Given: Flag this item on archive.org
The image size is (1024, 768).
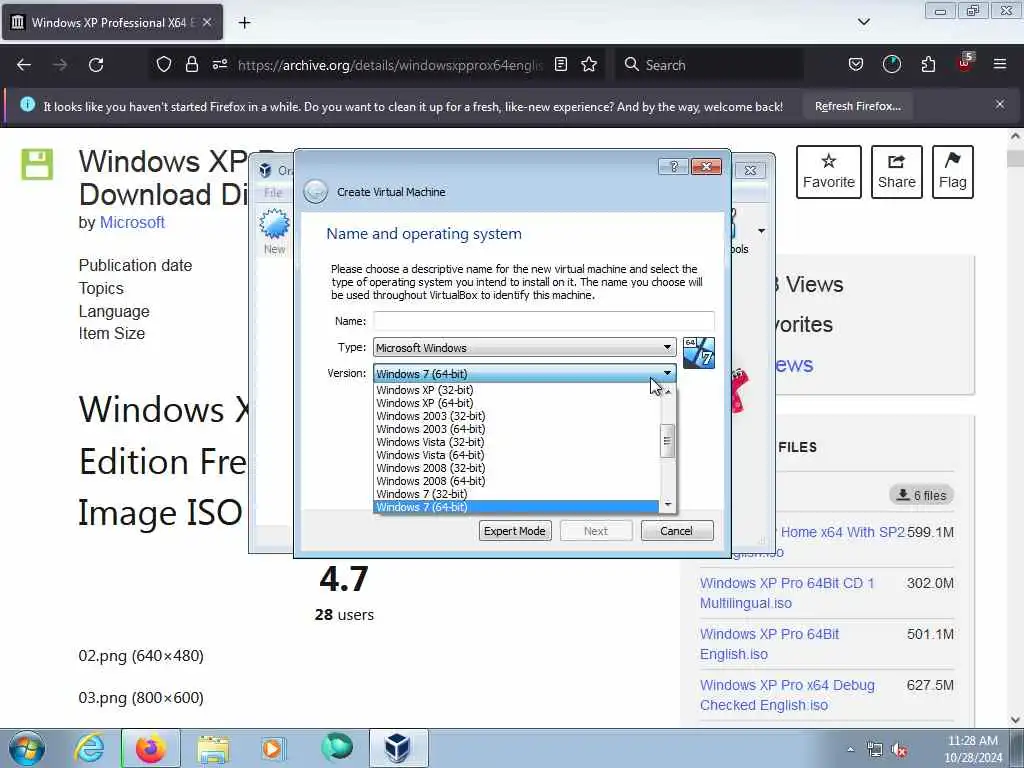Looking at the screenshot, I should coord(952,172).
